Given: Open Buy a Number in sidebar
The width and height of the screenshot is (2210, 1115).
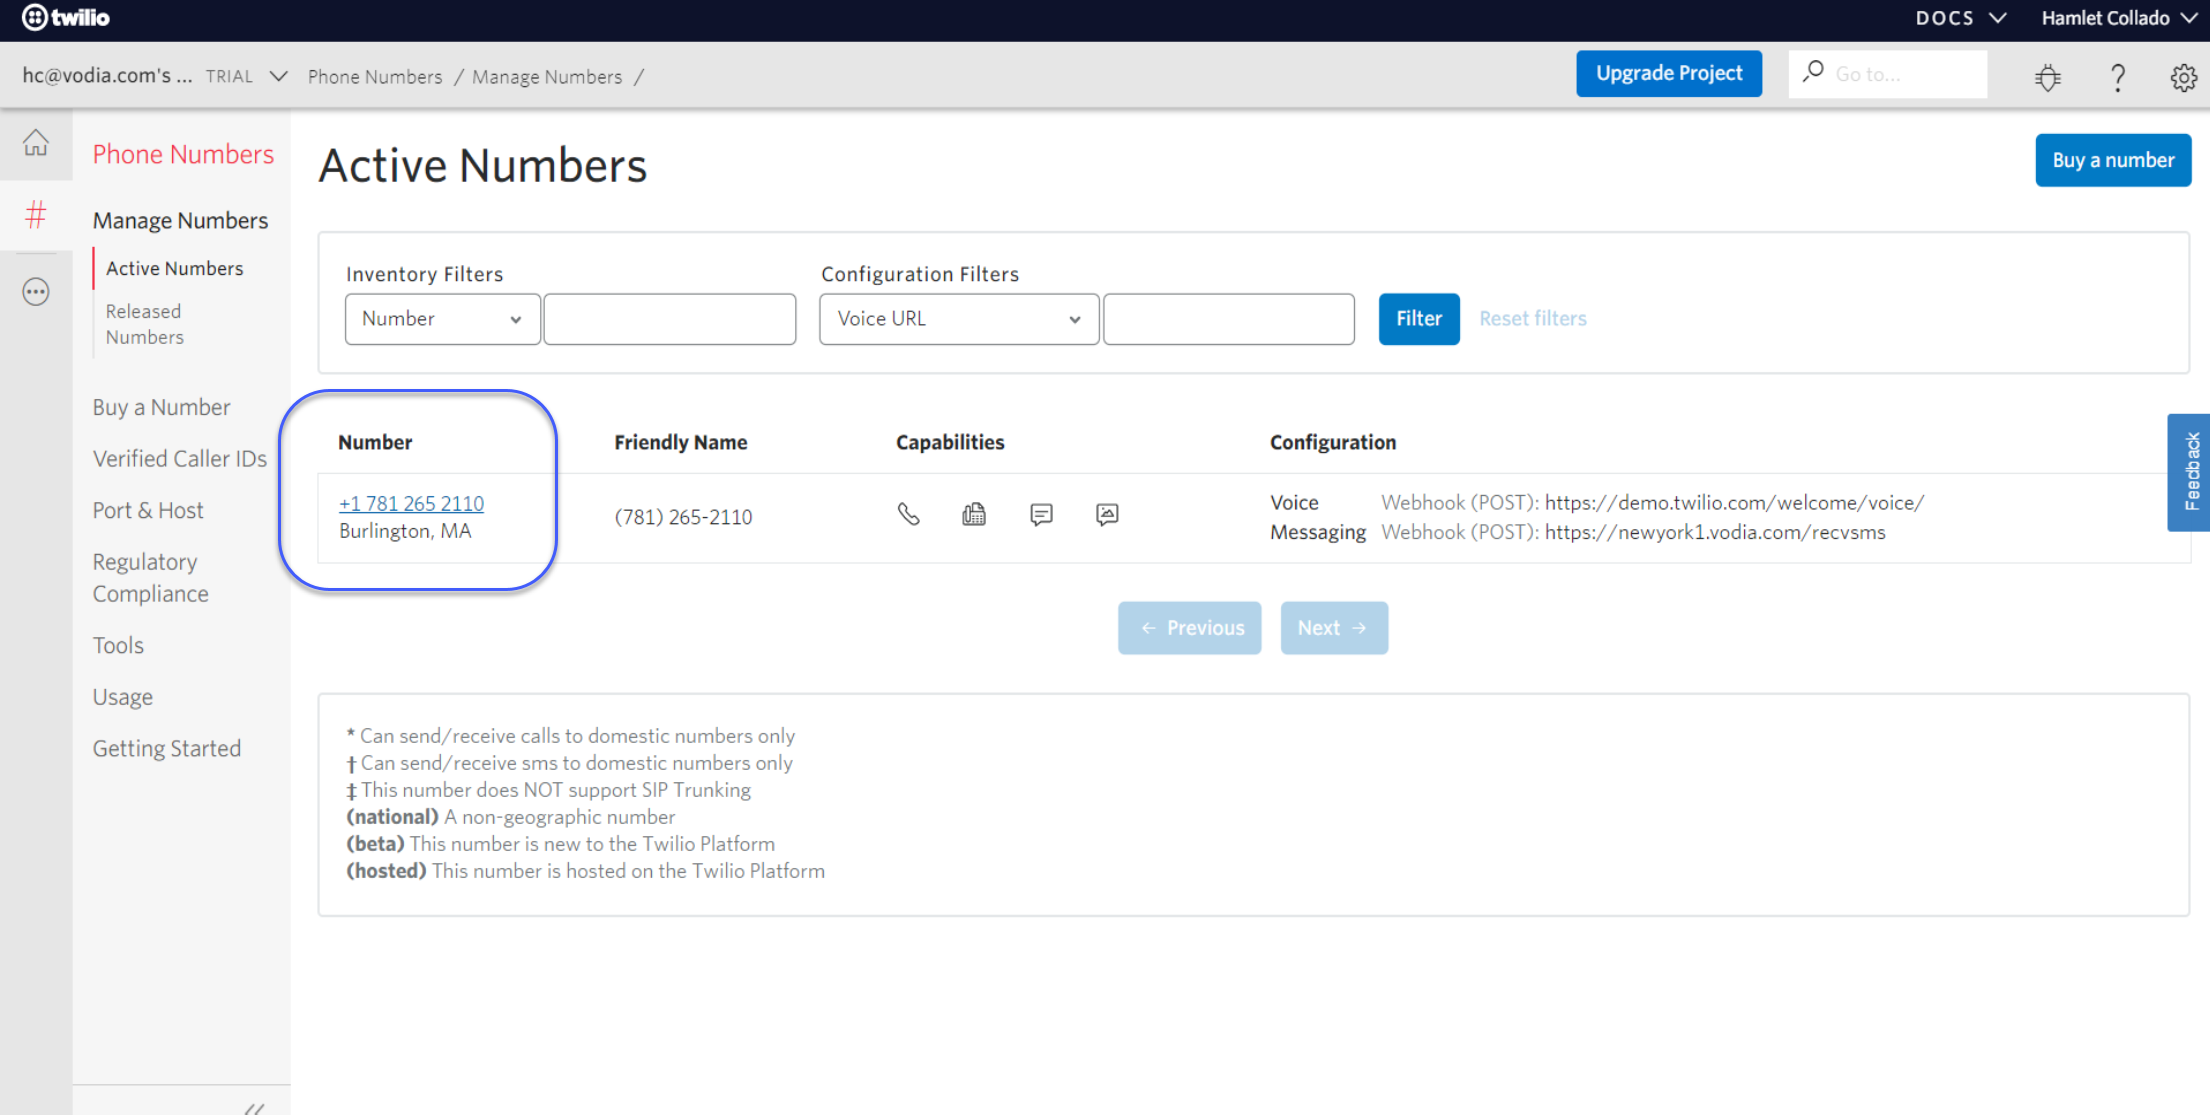Looking at the screenshot, I should click(161, 407).
